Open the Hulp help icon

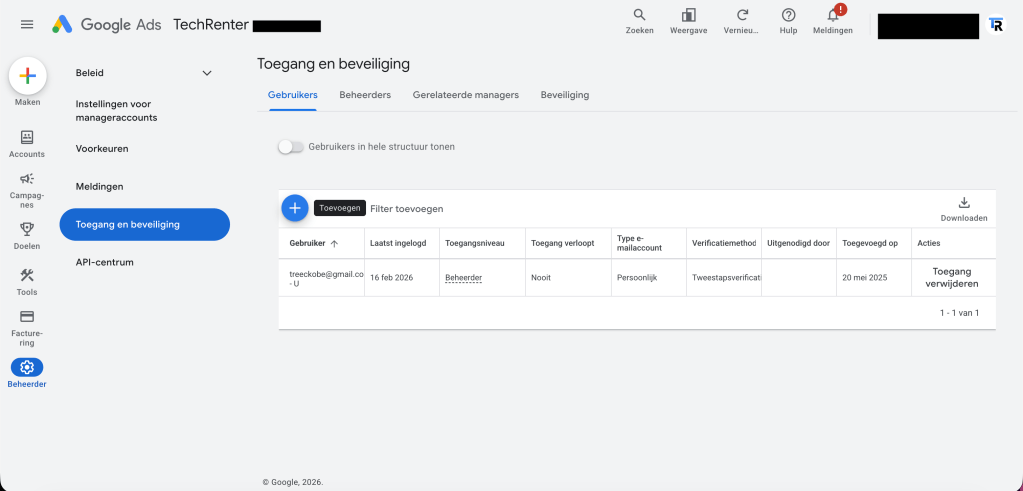click(x=788, y=16)
